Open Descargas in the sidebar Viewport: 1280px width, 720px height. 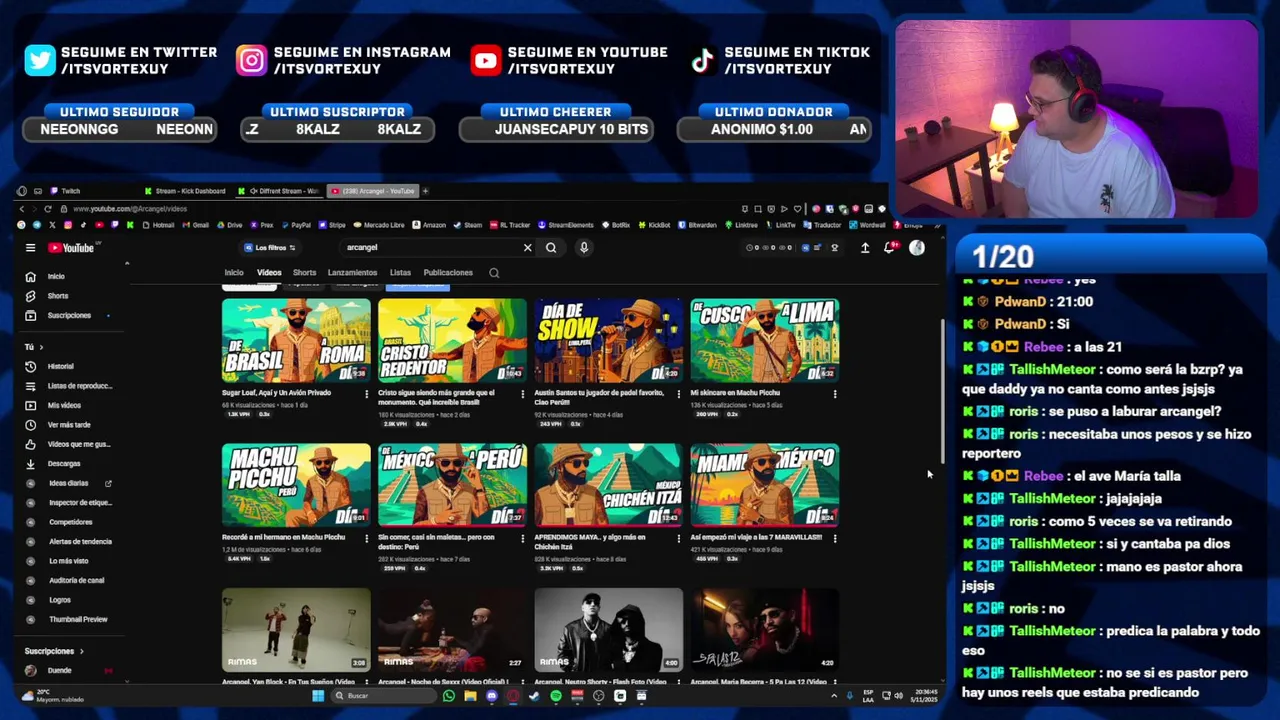click(70, 464)
